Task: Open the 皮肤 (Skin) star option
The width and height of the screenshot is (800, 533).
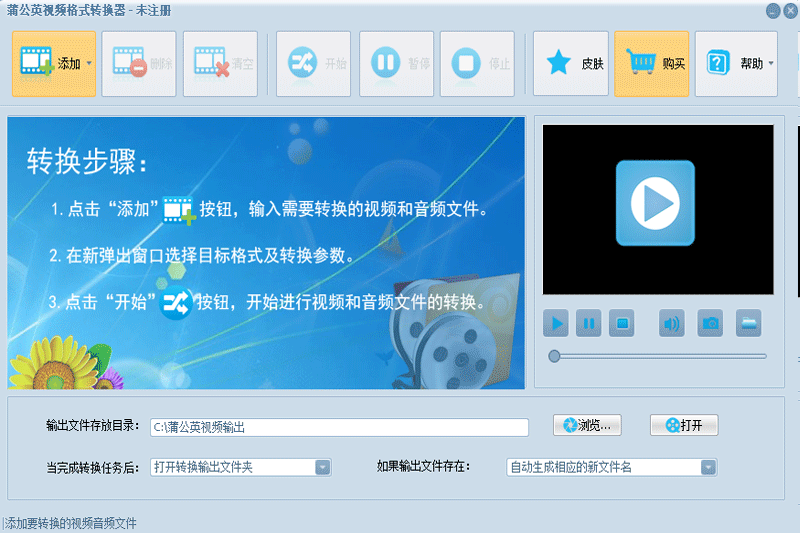Action: [571, 64]
